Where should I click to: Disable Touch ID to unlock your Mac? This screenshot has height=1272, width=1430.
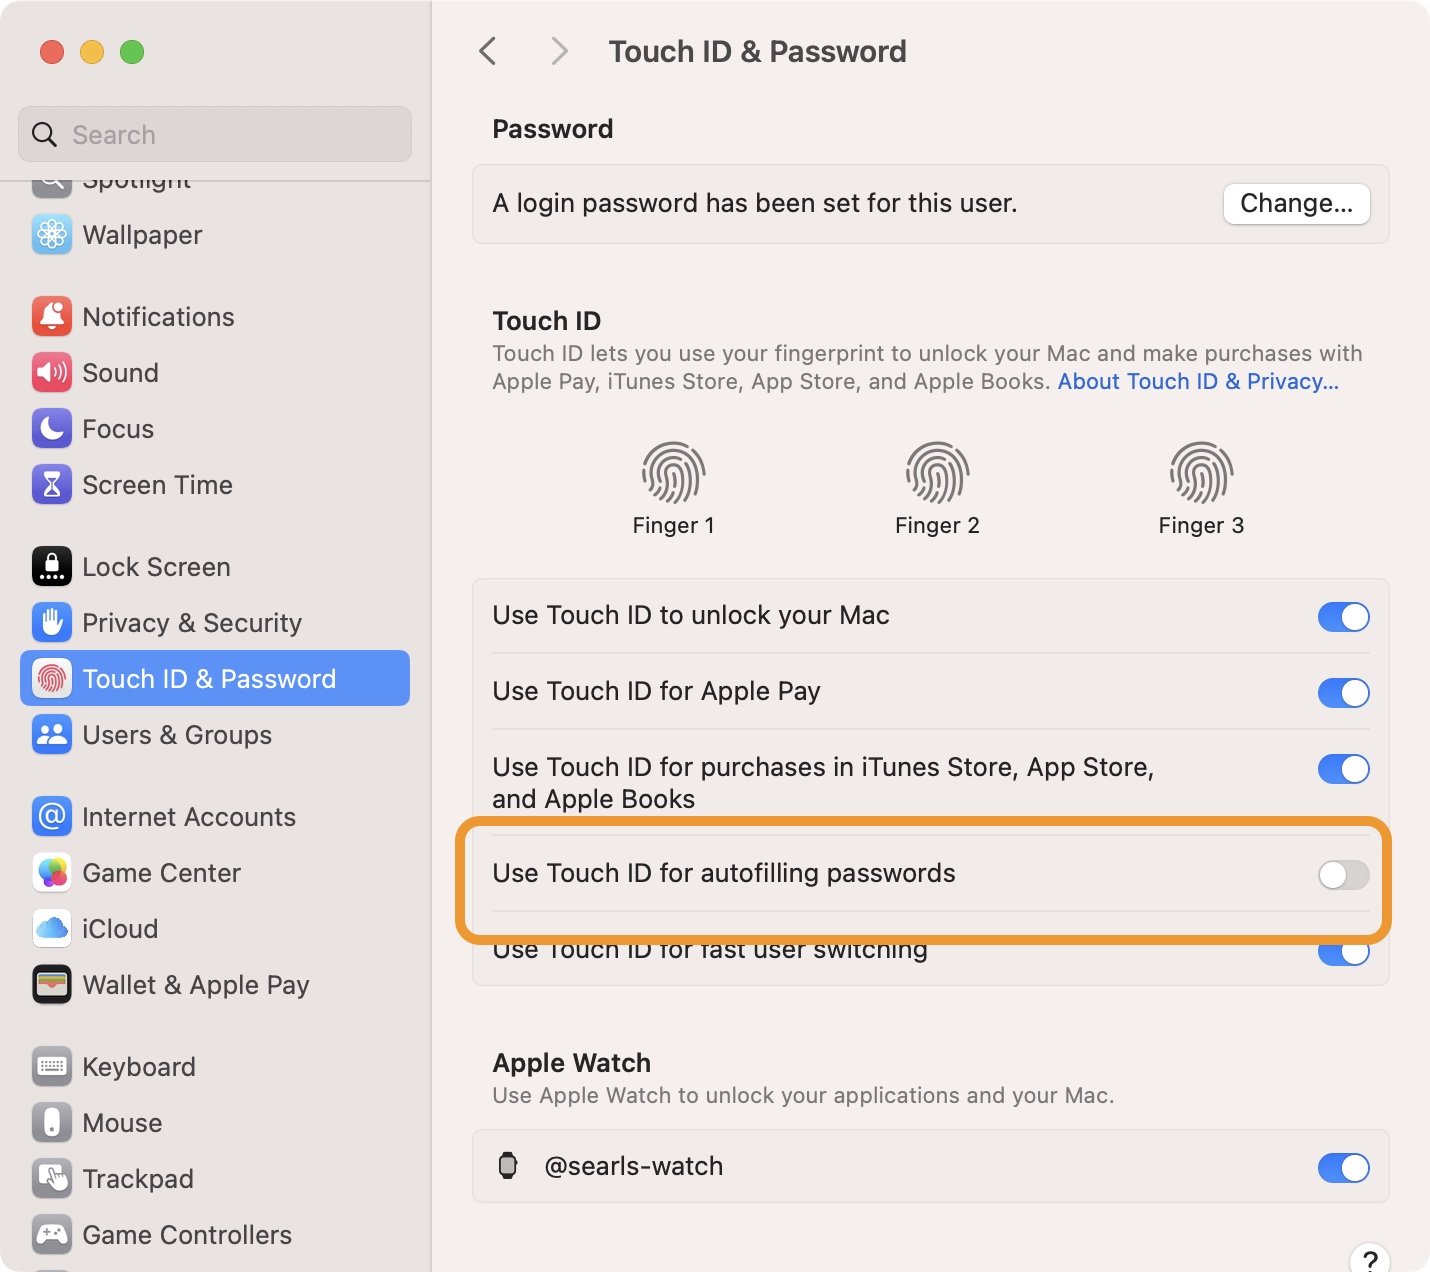click(x=1343, y=617)
